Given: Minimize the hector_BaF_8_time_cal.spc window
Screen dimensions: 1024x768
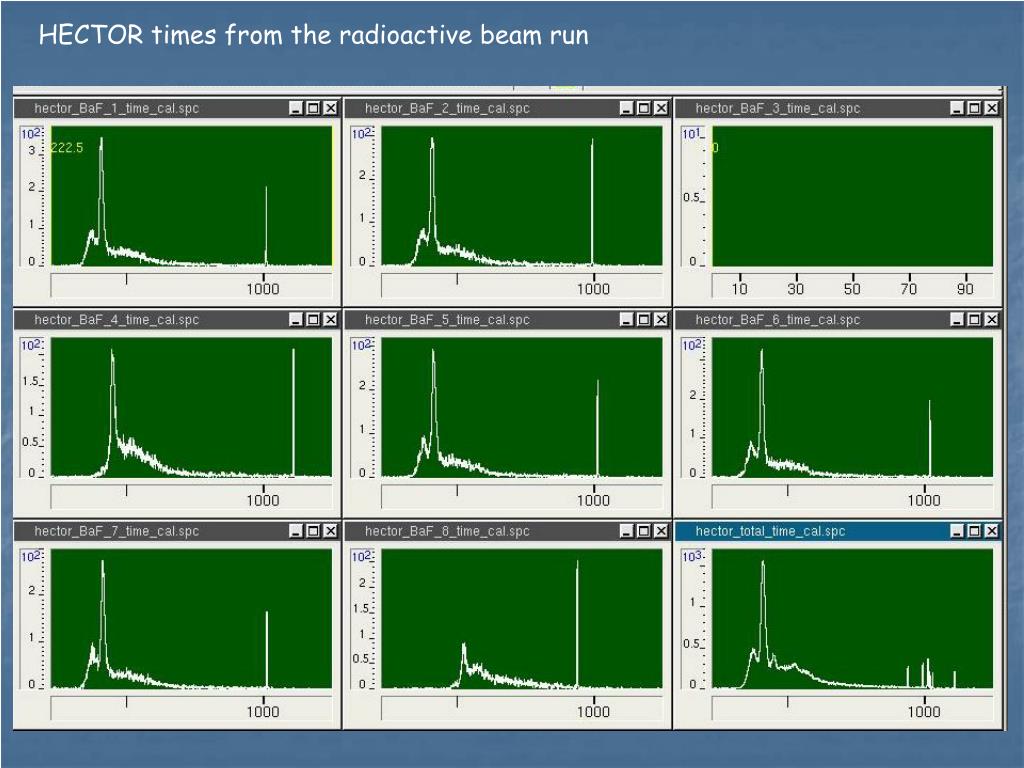Looking at the screenshot, I should coord(627,531).
